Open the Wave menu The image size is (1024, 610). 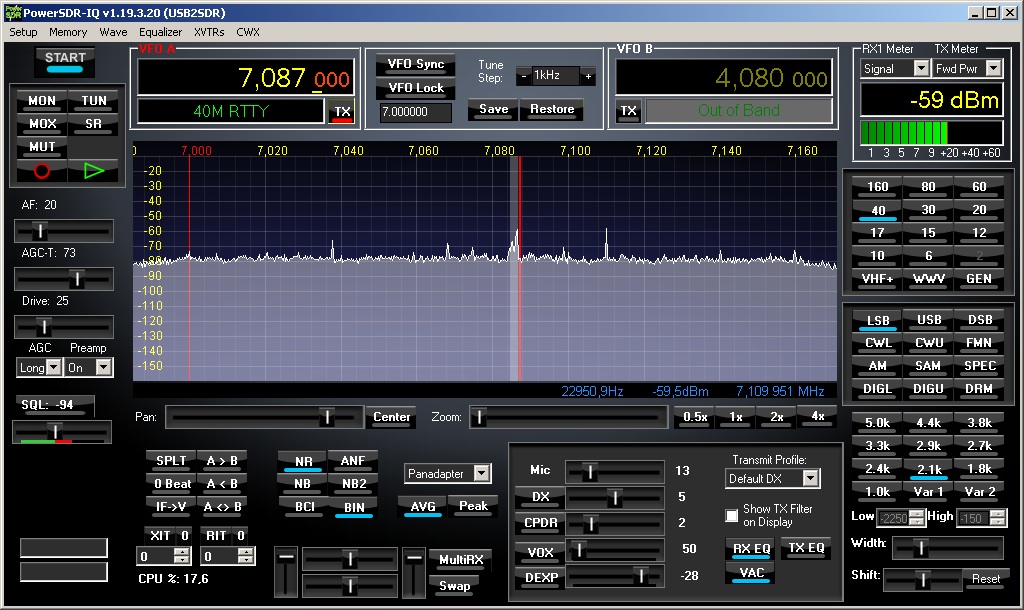pos(113,32)
